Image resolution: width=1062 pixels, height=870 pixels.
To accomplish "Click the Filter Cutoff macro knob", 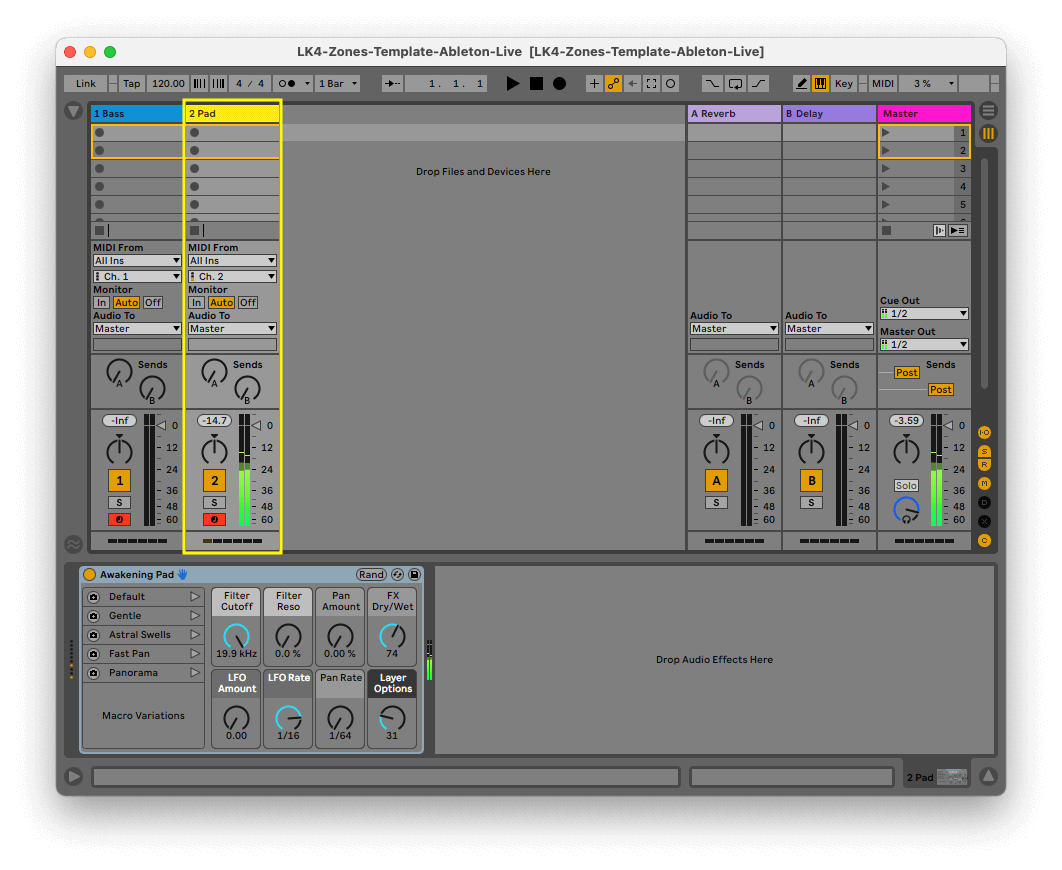I will click(236, 636).
